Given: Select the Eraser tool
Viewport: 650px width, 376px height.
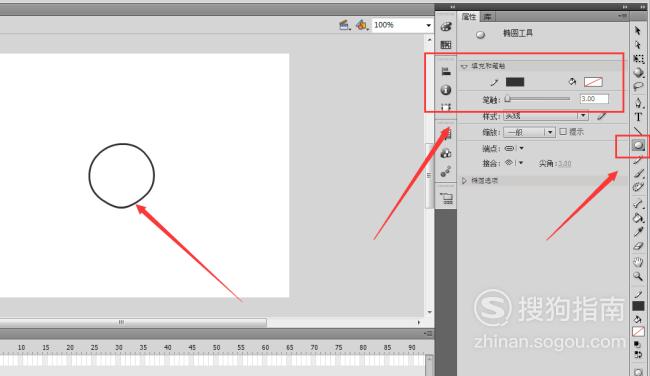Looking at the screenshot, I should [638, 246].
